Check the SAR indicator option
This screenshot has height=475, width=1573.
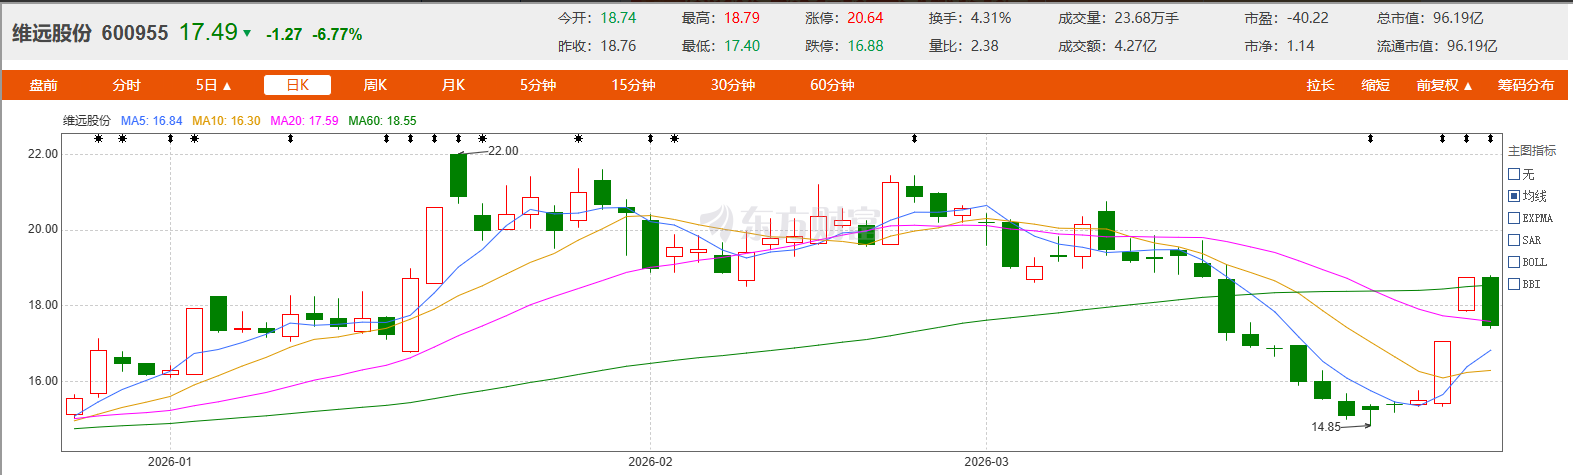click(x=1514, y=240)
